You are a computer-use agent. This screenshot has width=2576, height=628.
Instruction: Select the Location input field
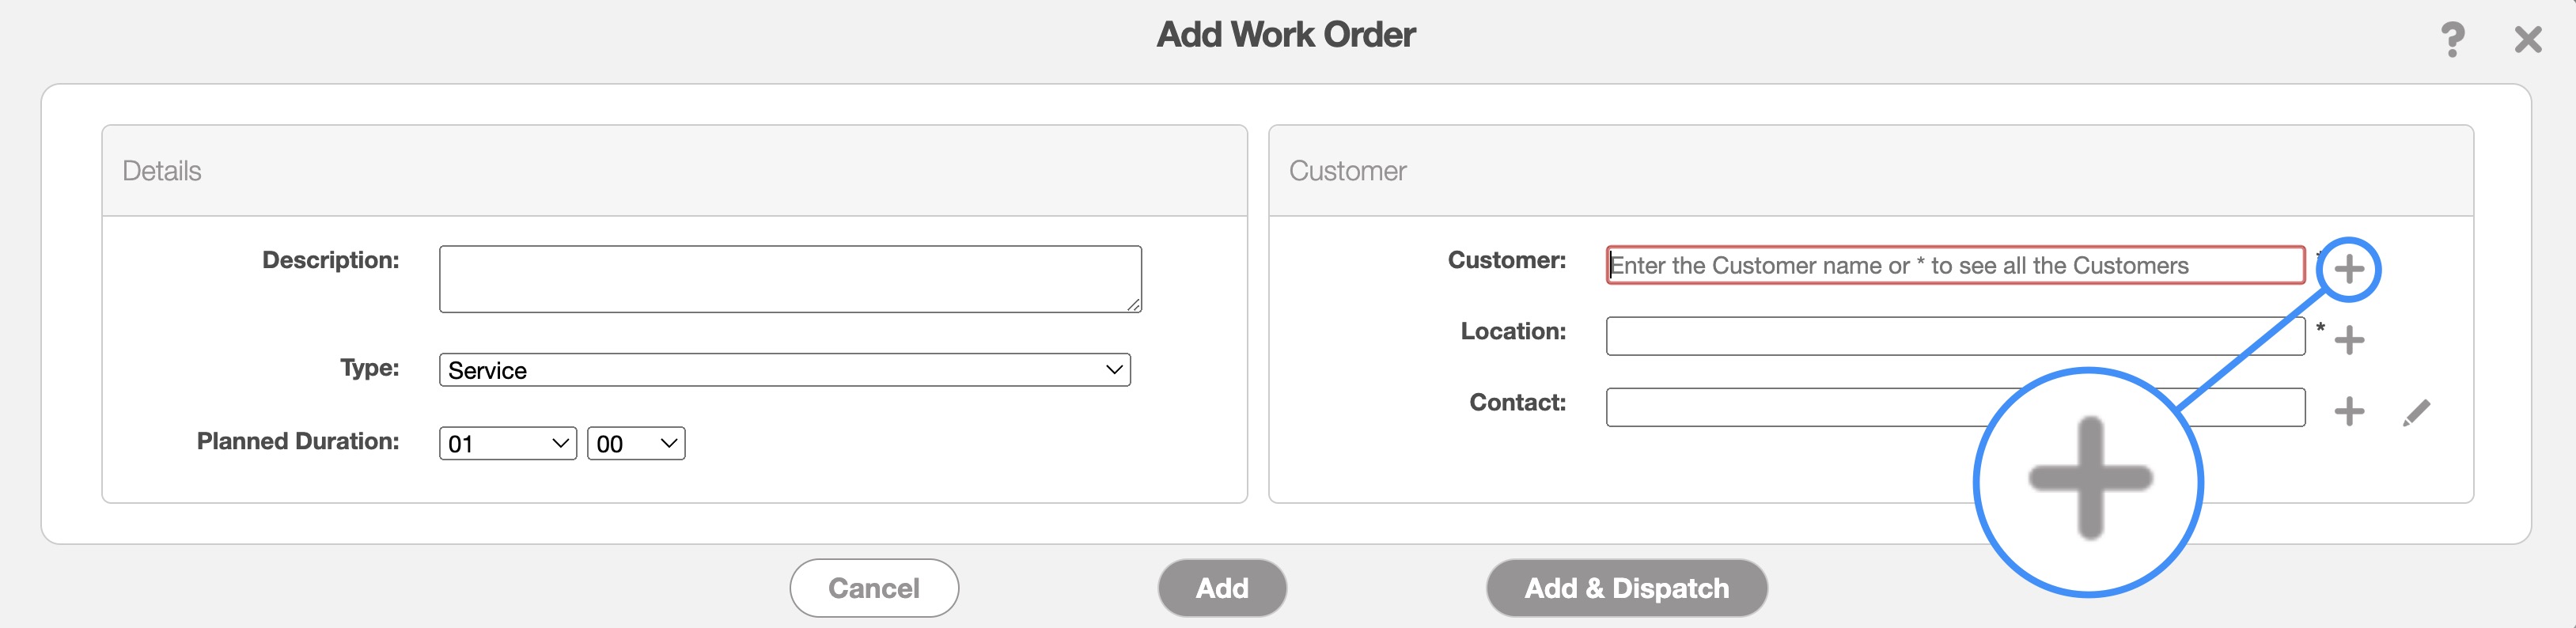[1954, 336]
